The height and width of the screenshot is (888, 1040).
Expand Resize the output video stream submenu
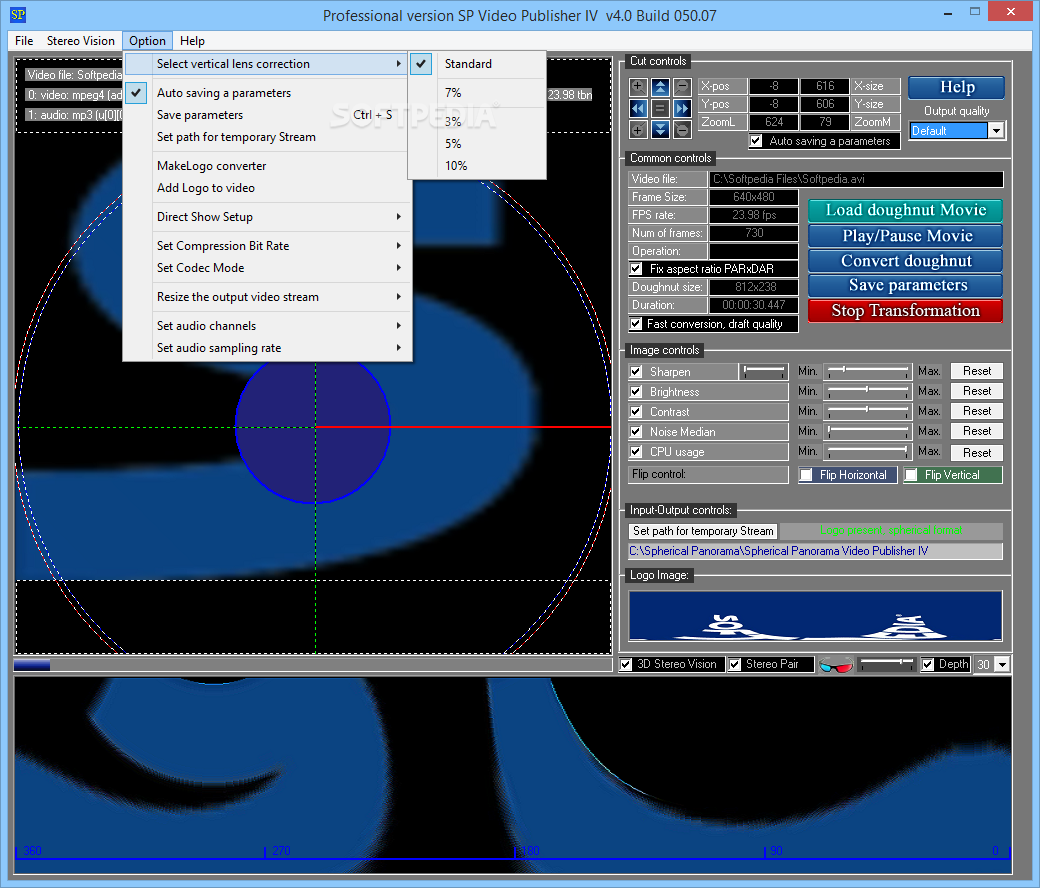[x=267, y=297]
